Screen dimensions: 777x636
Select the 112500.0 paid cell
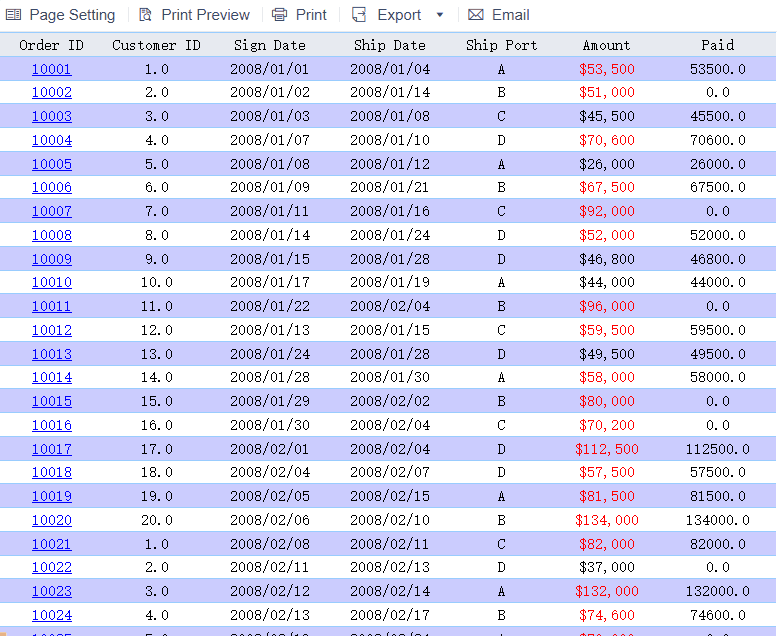(x=718, y=449)
